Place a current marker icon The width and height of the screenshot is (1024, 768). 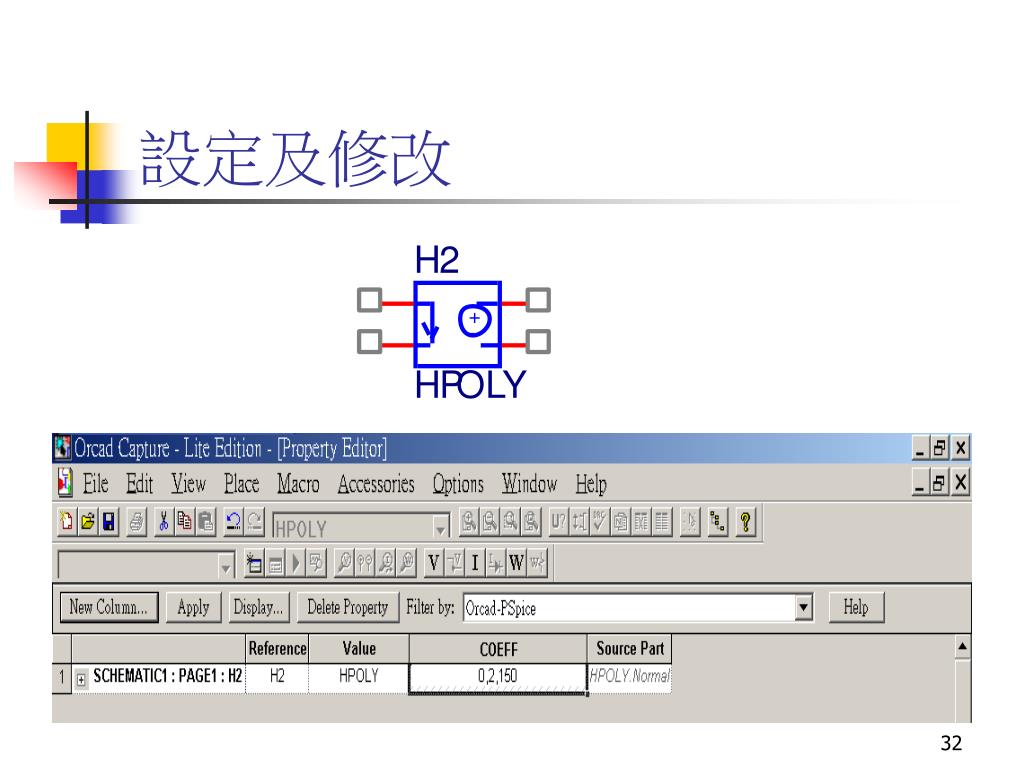click(x=386, y=563)
